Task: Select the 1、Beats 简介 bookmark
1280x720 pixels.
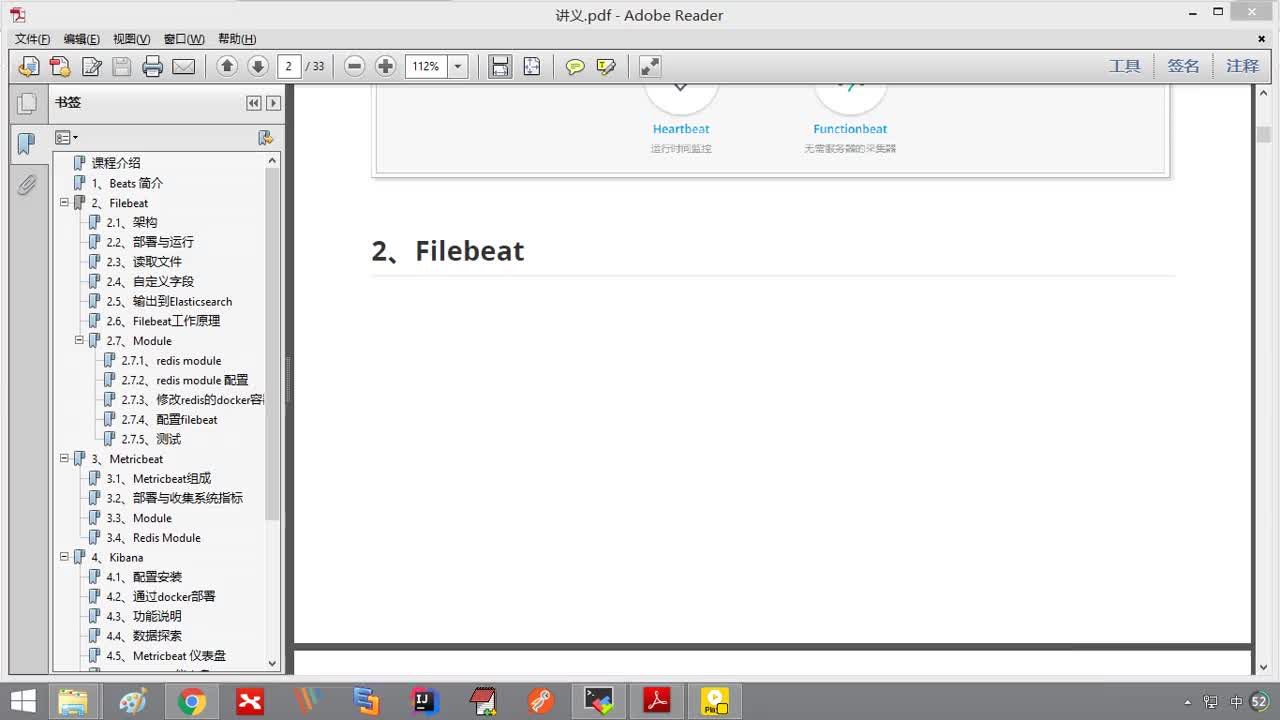Action: [x=127, y=183]
